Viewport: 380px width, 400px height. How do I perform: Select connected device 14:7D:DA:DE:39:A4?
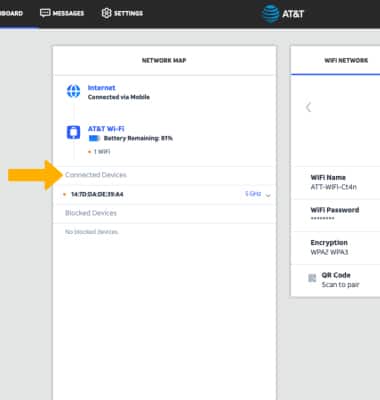click(x=97, y=194)
